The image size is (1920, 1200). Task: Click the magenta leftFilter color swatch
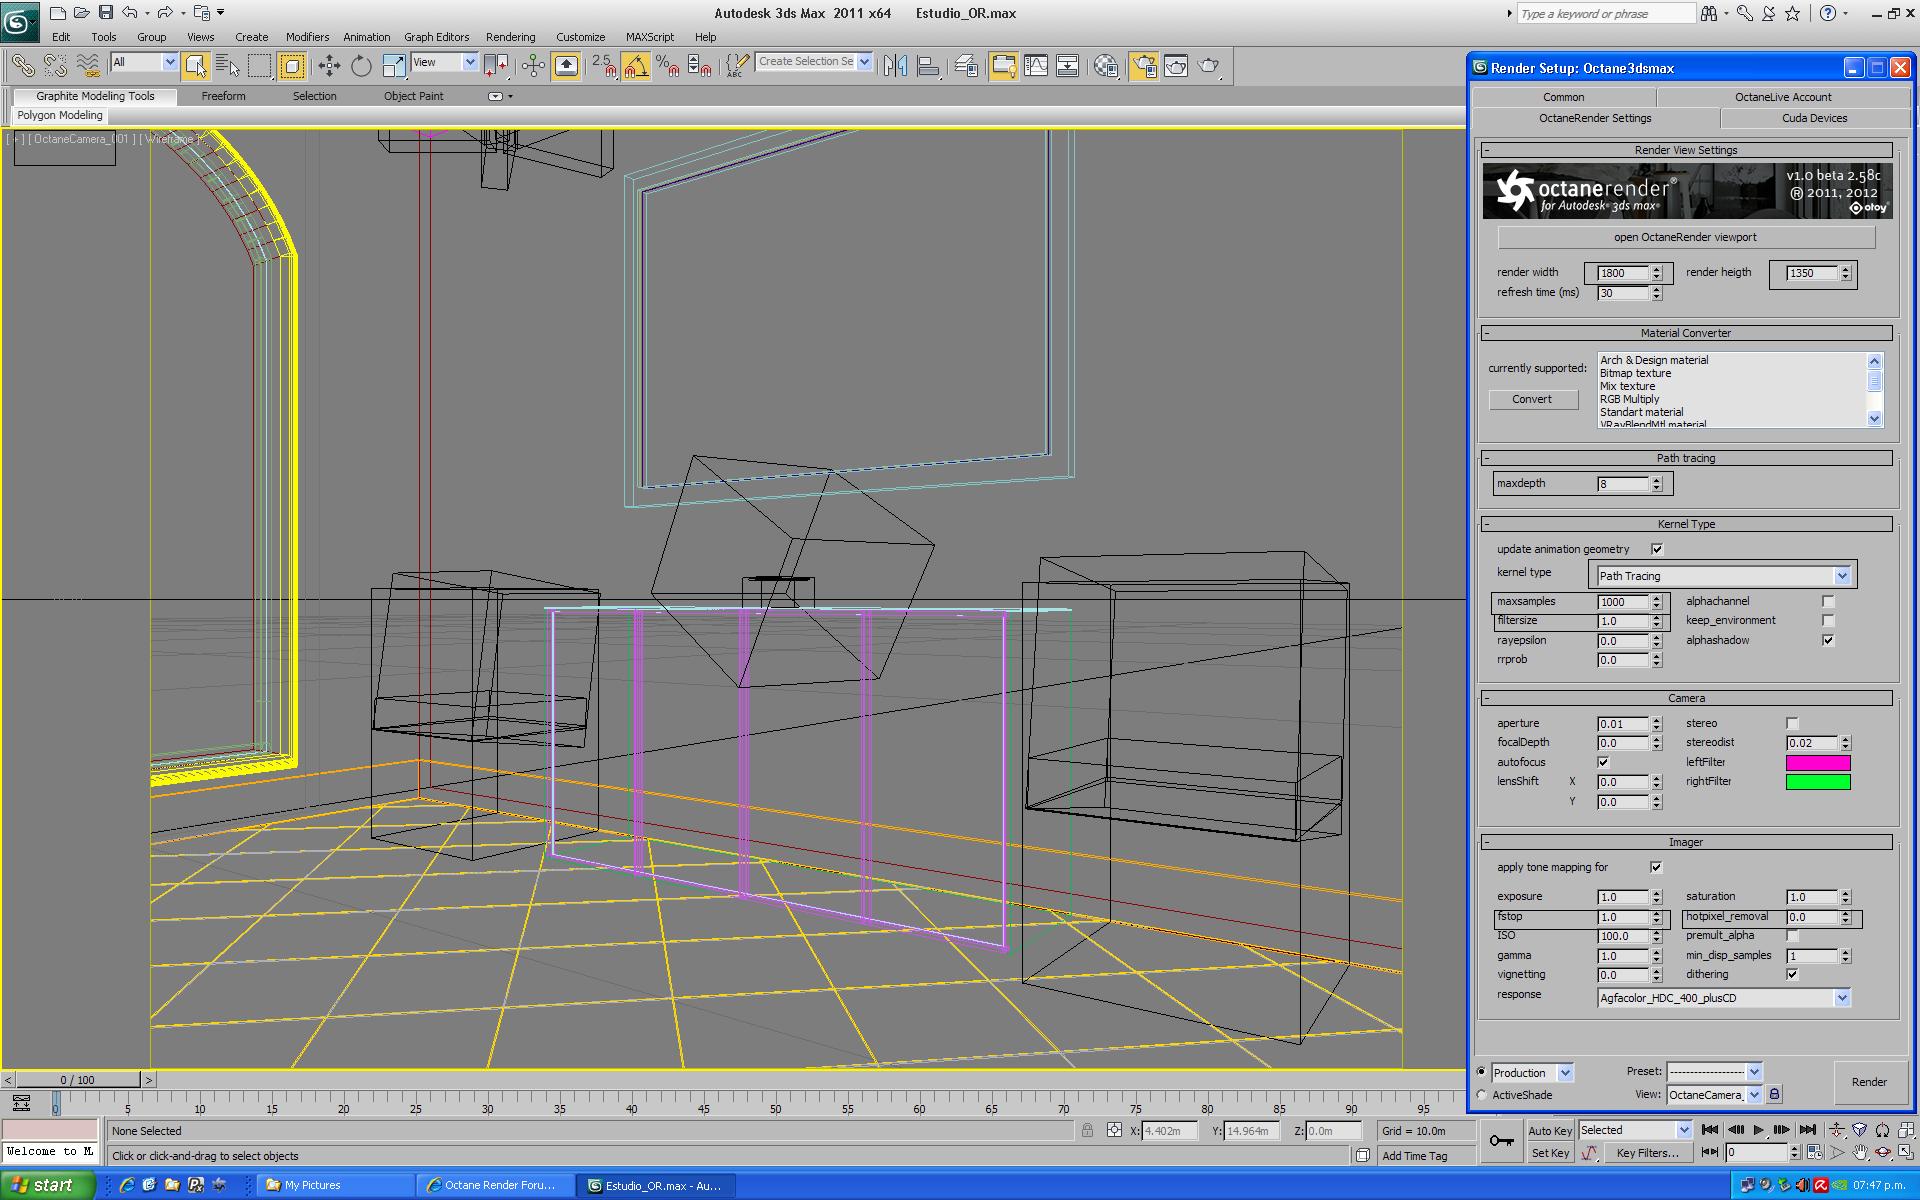(x=1817, y=763)
